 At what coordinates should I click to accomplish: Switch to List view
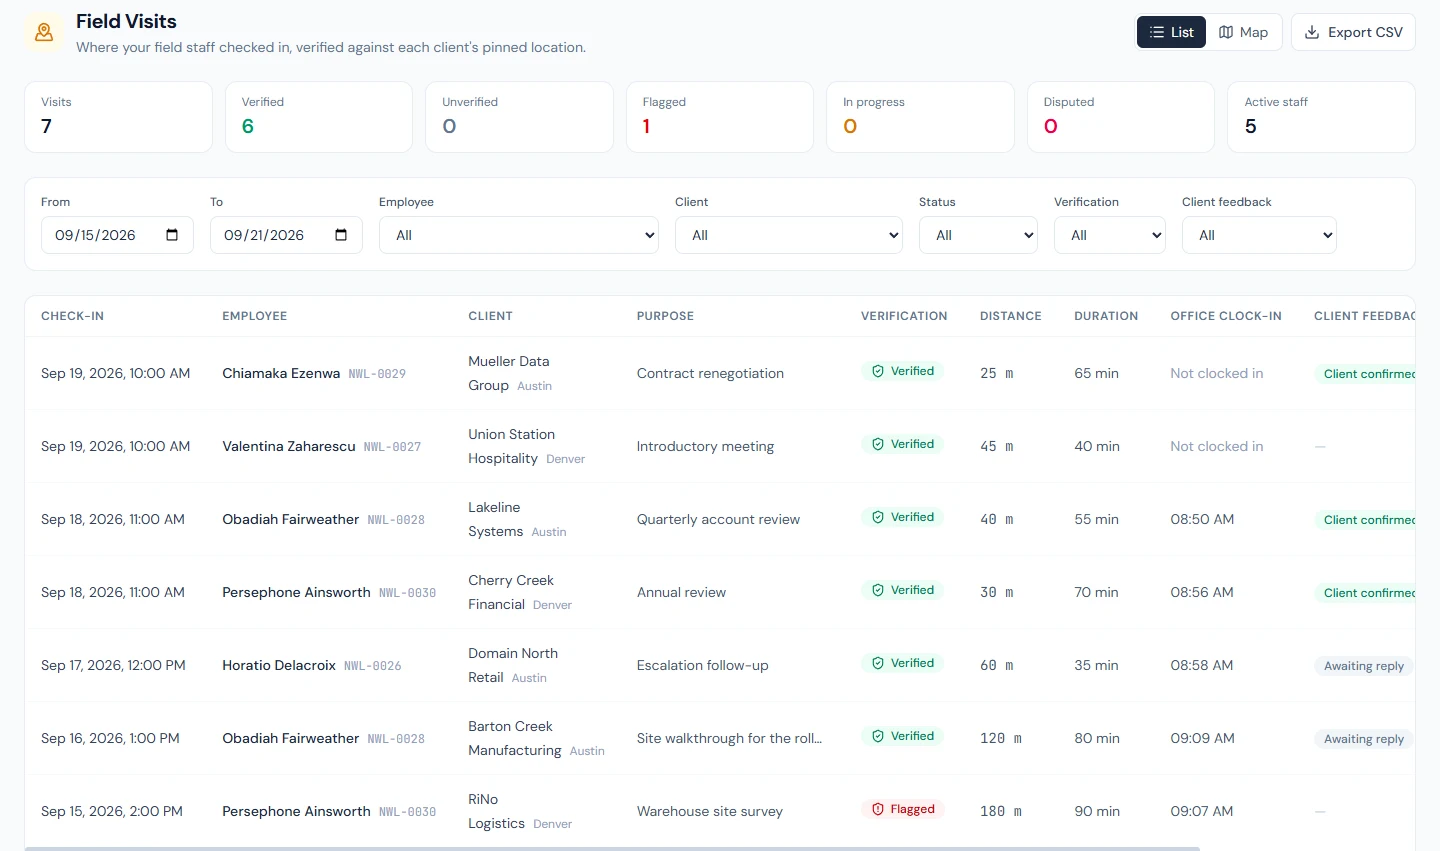click(1171, 32)
